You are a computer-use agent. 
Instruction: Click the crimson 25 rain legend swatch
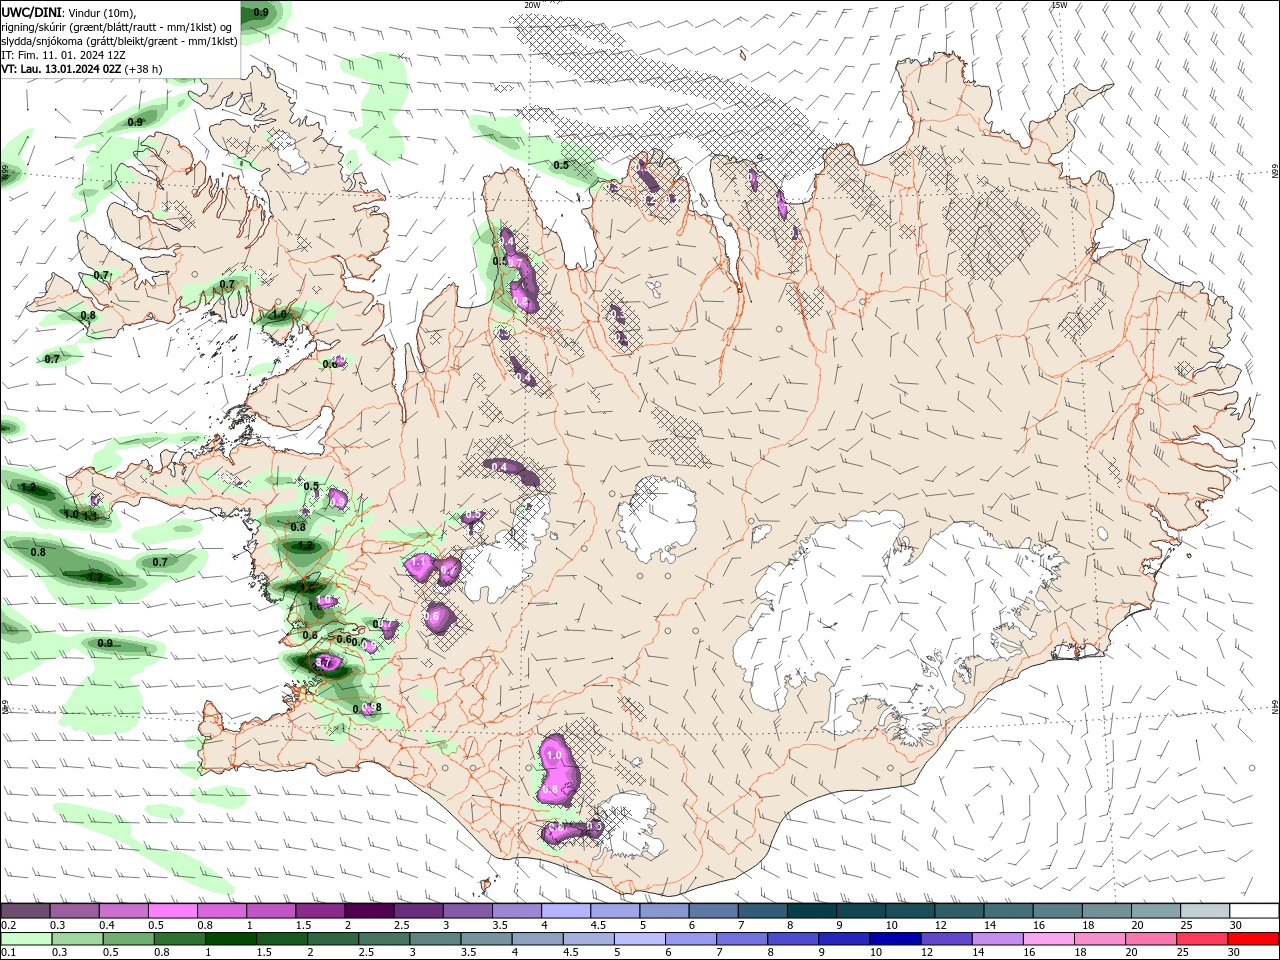pyautogui.click(x=1203, y=939)
